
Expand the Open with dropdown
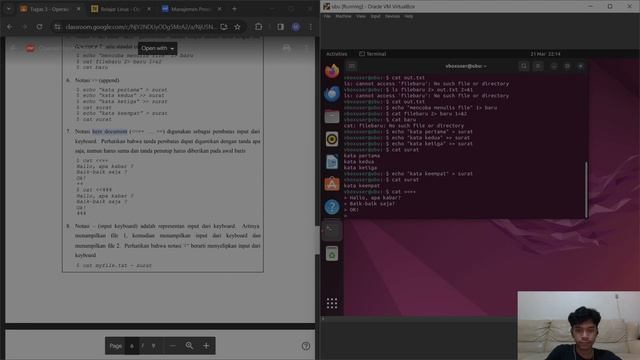[158, 48]
